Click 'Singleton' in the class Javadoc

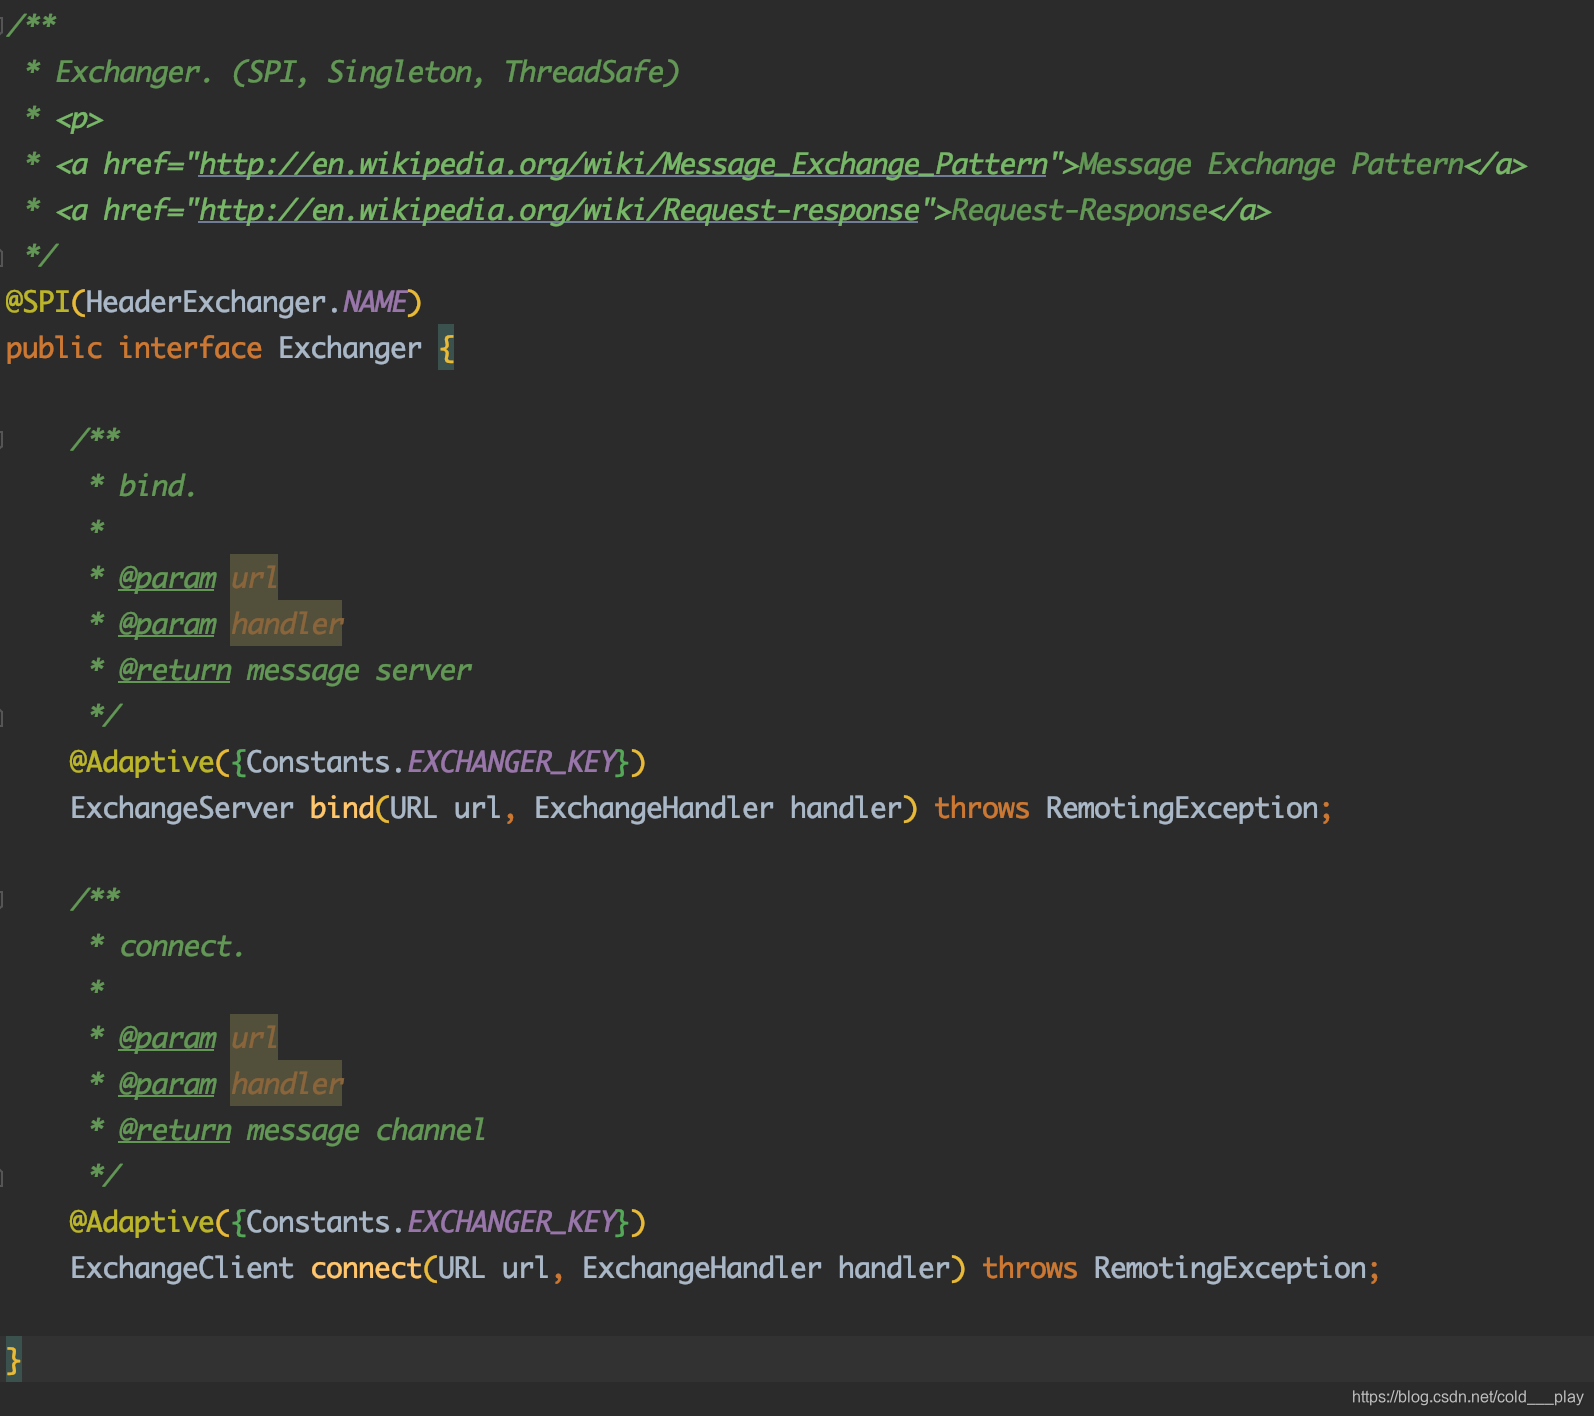399,72
